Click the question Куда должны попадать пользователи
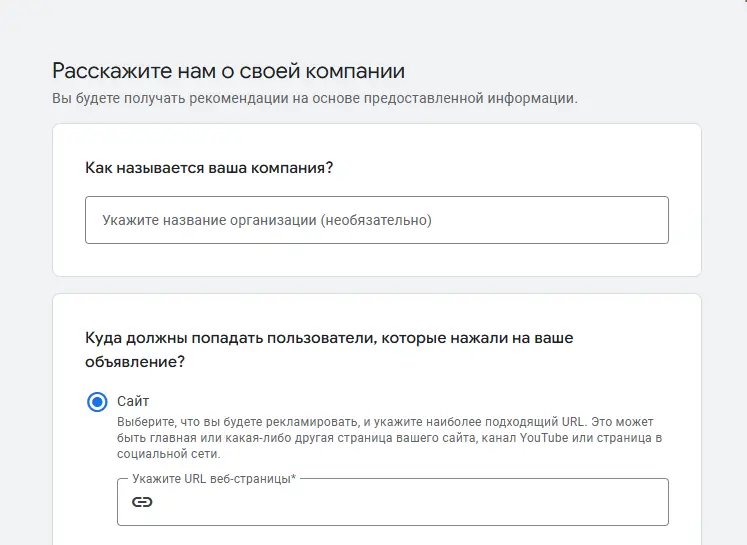Viewport: 747px width, 545px height. pyautogui.click(x=329, y=350)
